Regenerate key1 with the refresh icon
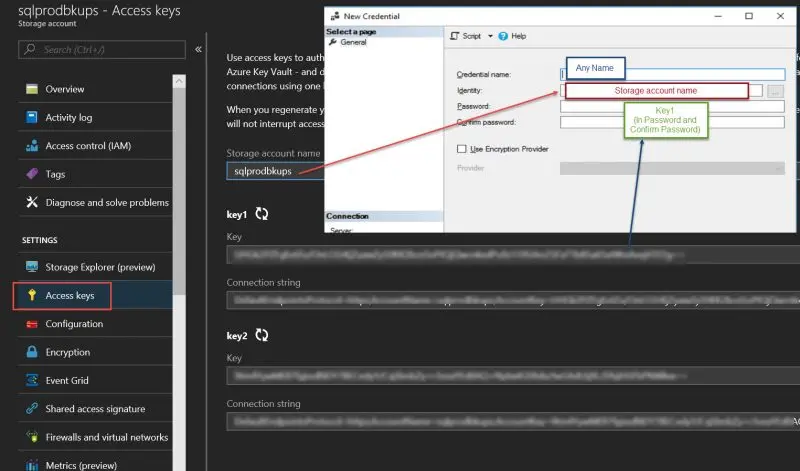800x471 pixels. (262, 214)
